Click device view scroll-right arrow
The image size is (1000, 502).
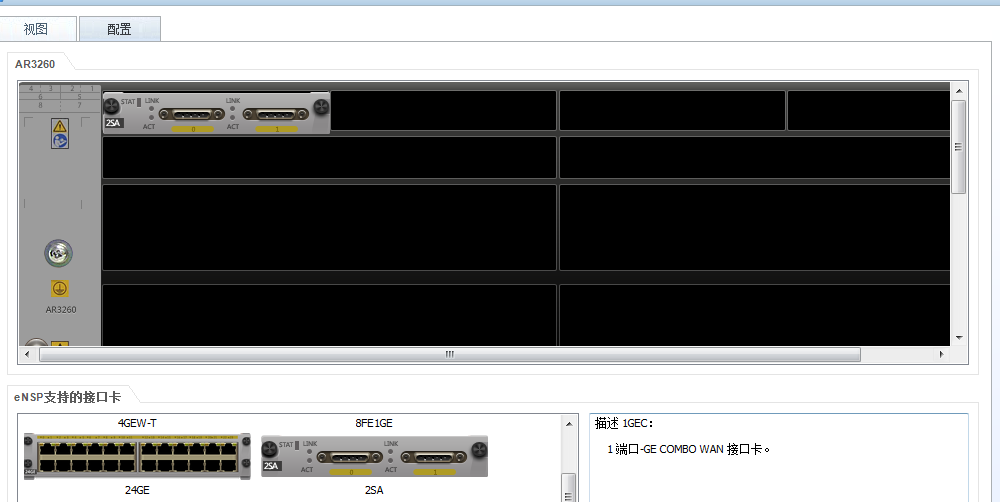pos(941,354)
